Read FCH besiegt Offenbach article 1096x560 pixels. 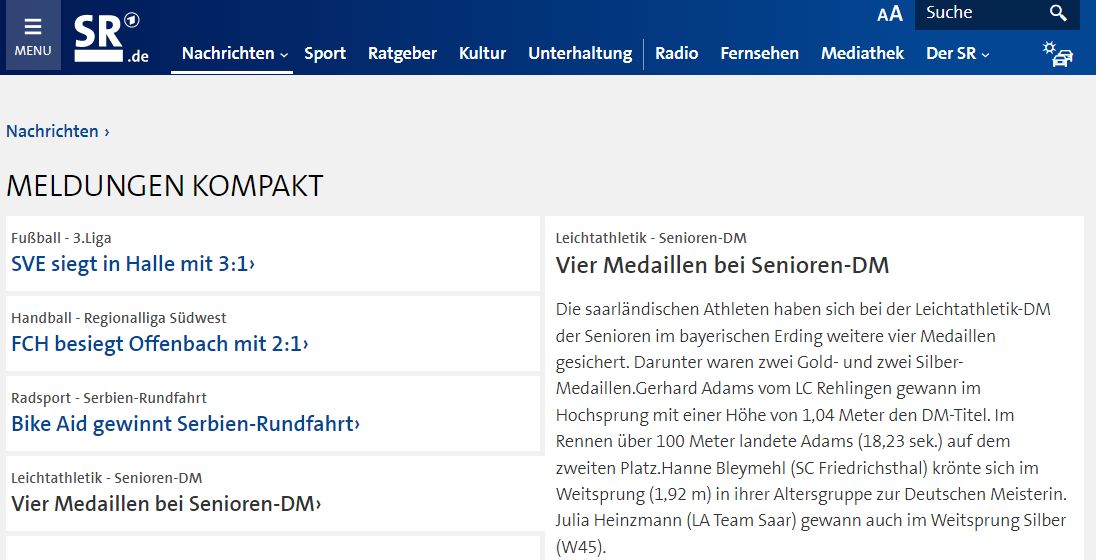click(160, 344)
